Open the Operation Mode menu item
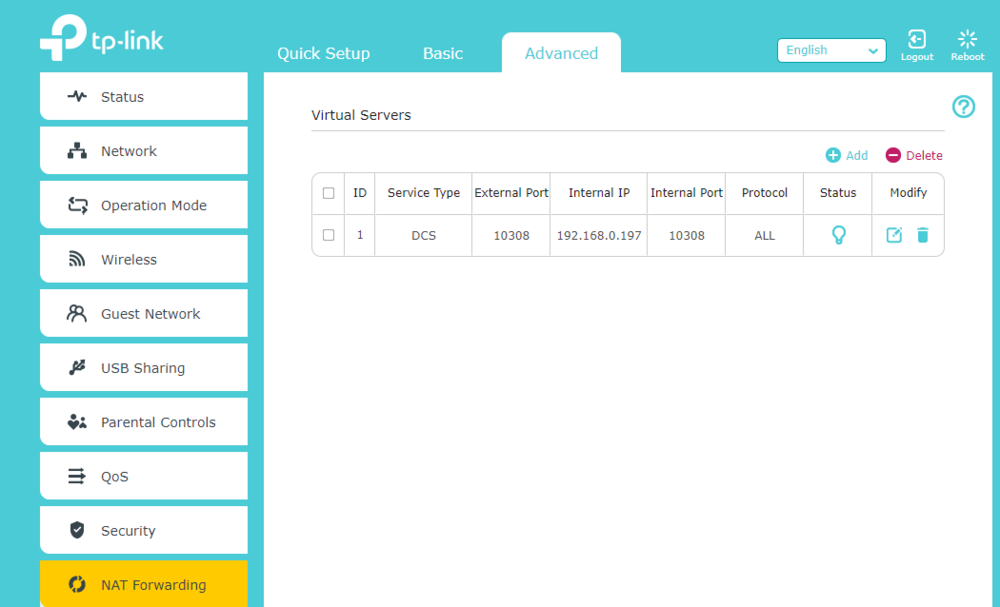1000x607 pixels. [x=143, y=205]
